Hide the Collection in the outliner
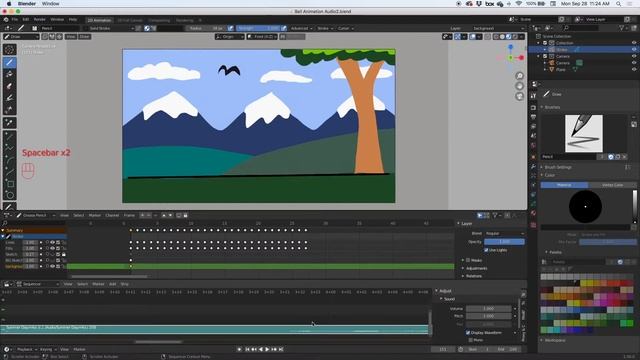Viewport: 640px width, 360px height. 634,43
